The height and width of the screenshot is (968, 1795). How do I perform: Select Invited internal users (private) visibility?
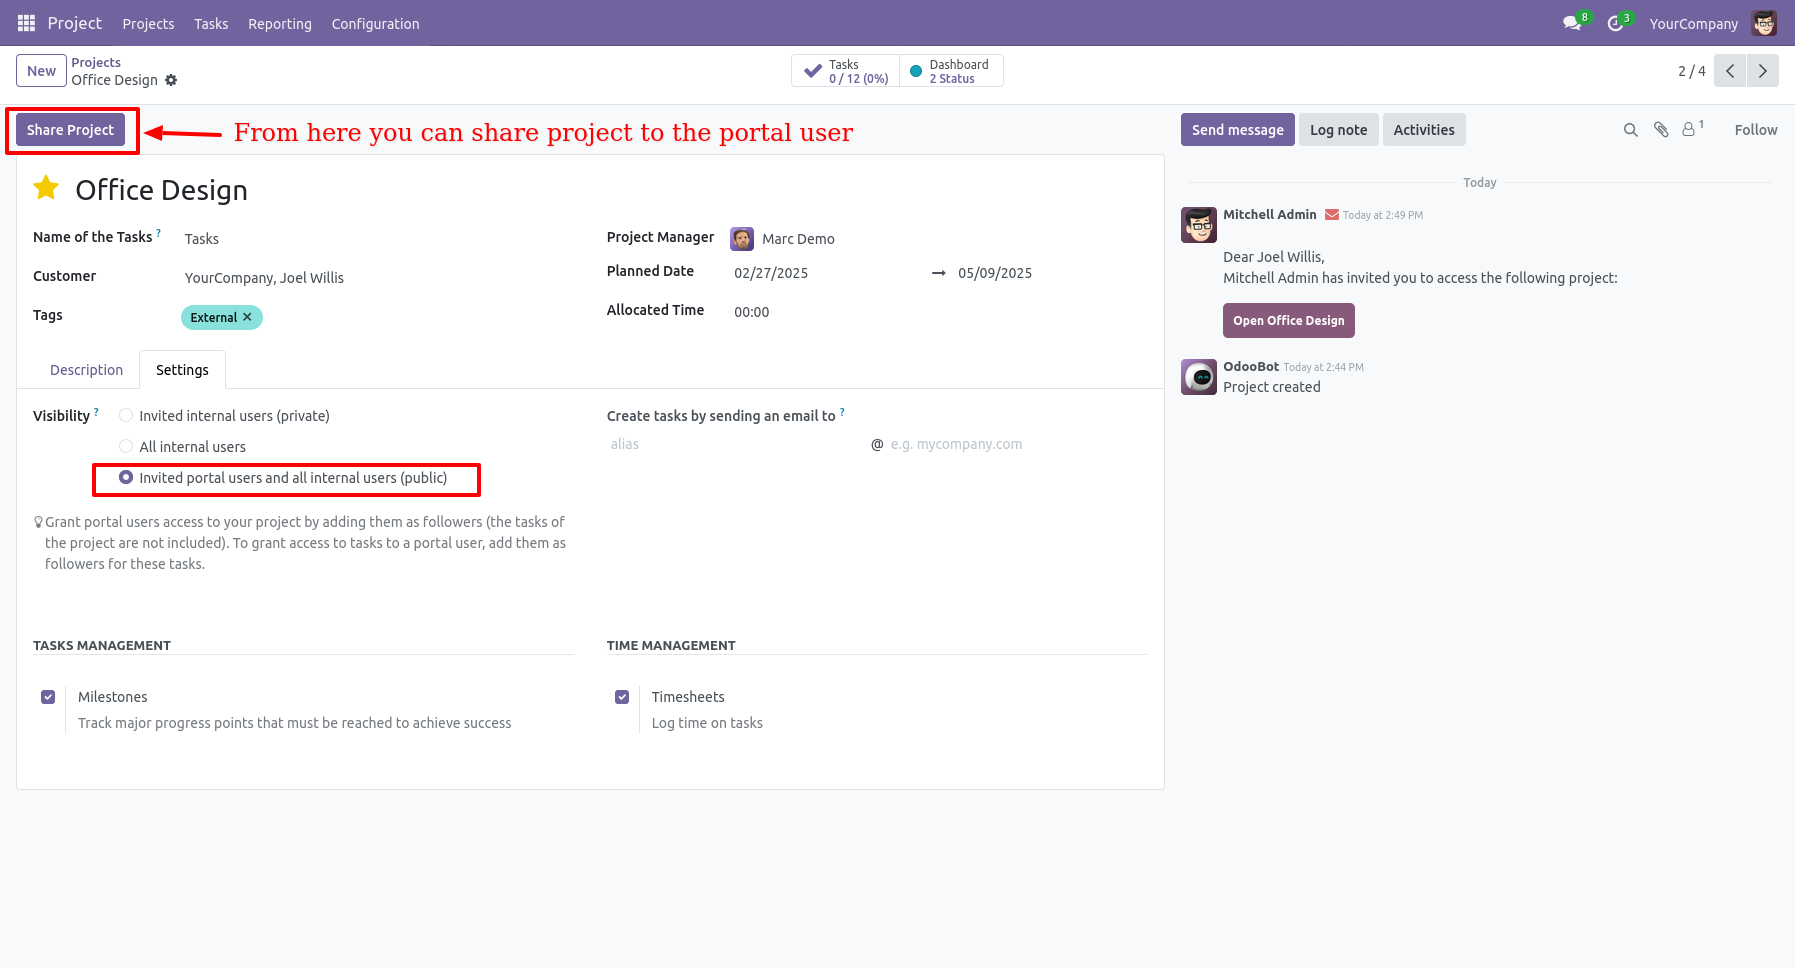[x=126, y=416]
